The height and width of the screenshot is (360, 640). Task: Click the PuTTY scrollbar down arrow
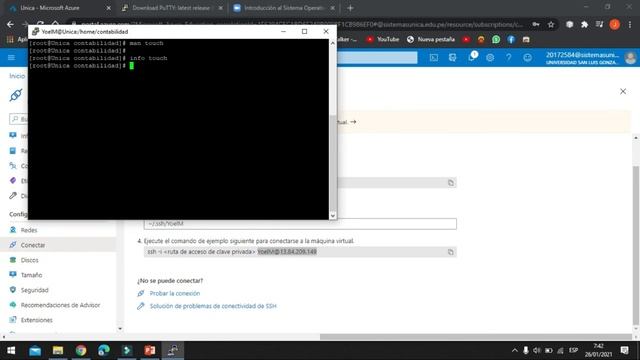point(333,216)
